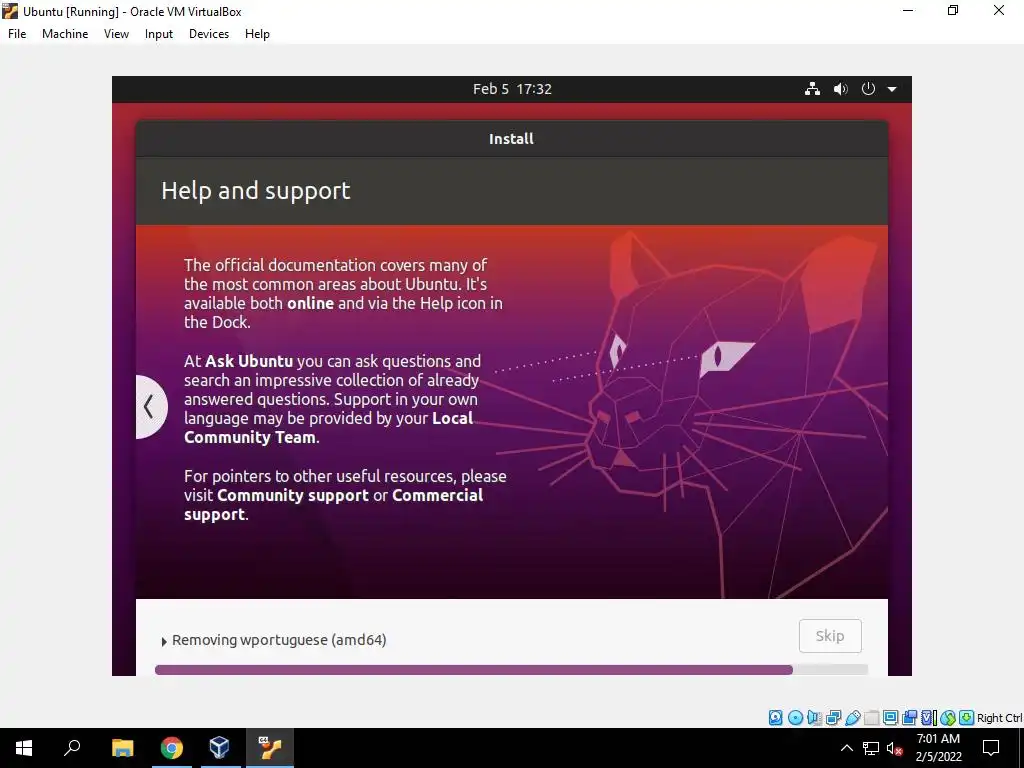The height and width of the screenshot is (768, 1024).
Task: Open VirtualBox Manager taskbar icon
Action: click(x=219, y=748)
